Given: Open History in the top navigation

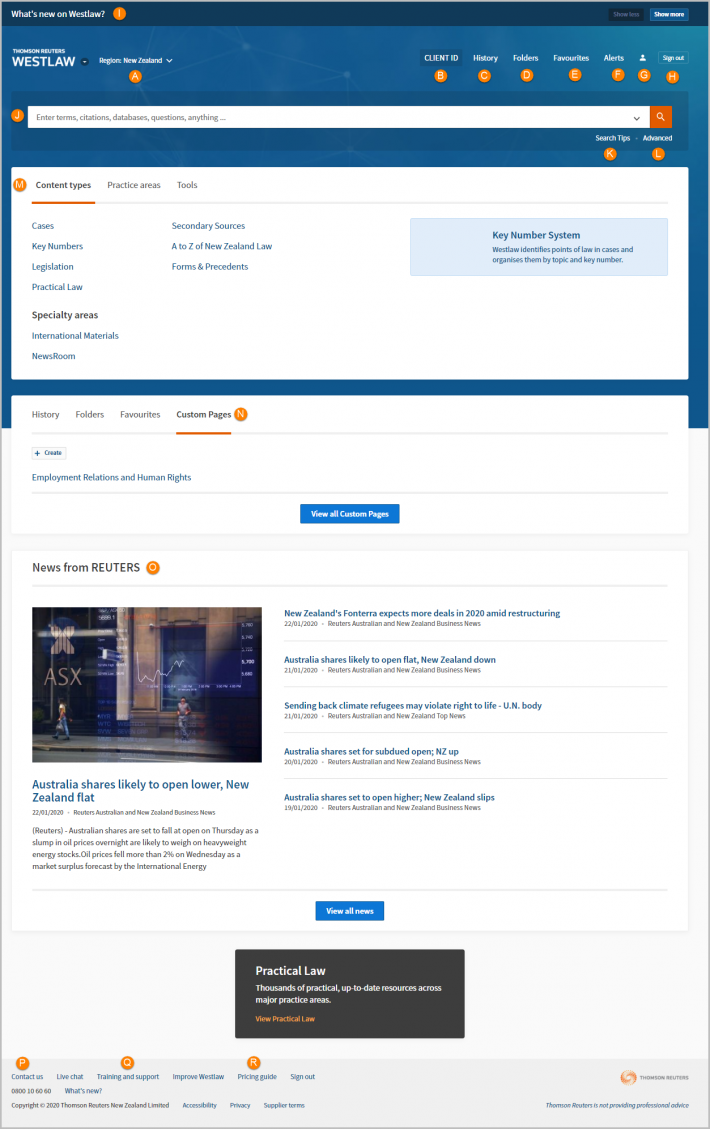Looking at the screenshot, I should (485, 58).
